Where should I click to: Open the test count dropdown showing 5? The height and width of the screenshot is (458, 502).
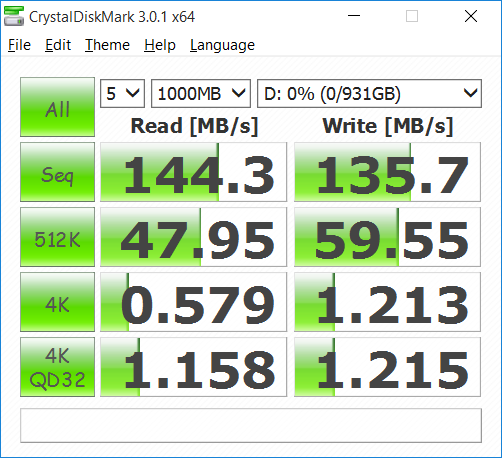point(122,93)
